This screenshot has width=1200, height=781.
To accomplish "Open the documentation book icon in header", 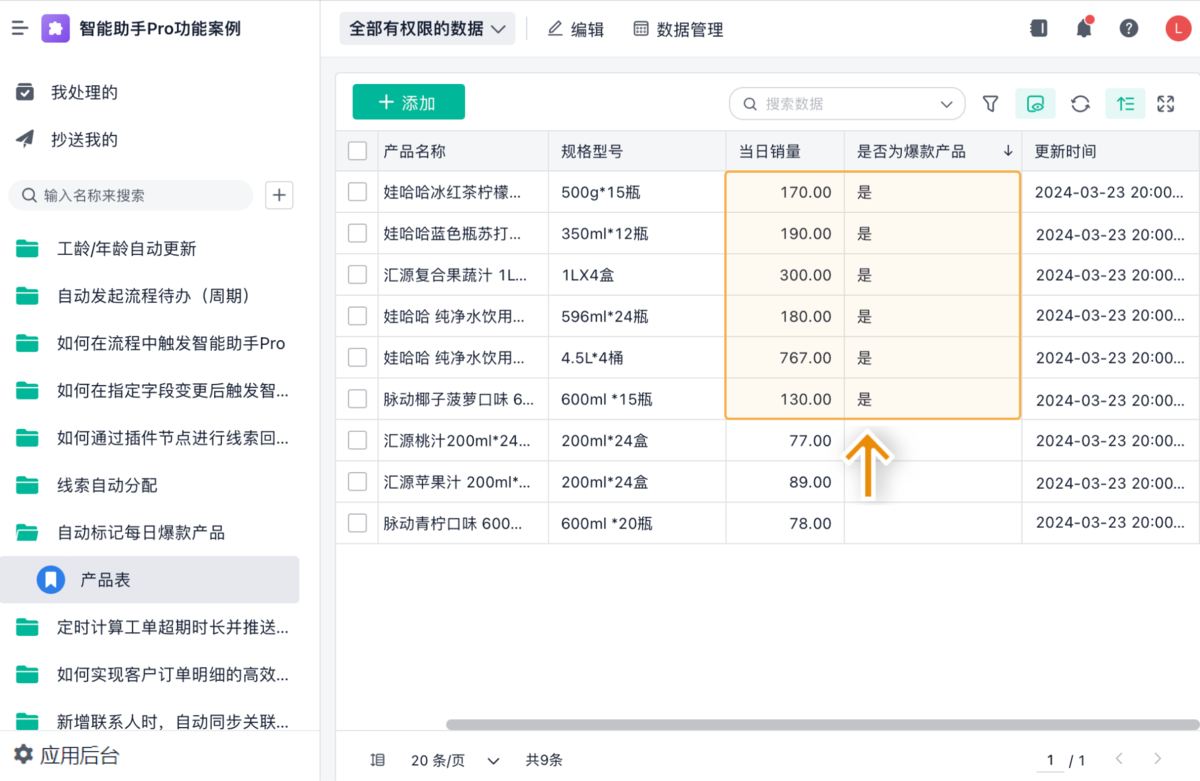I will tap(1039, 29).
